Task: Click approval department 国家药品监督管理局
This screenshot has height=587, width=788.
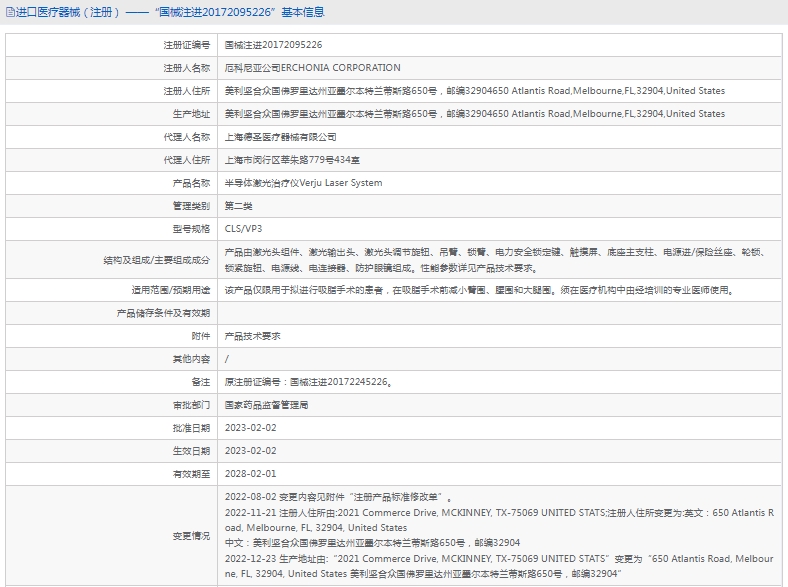Action: pos(266,405)
